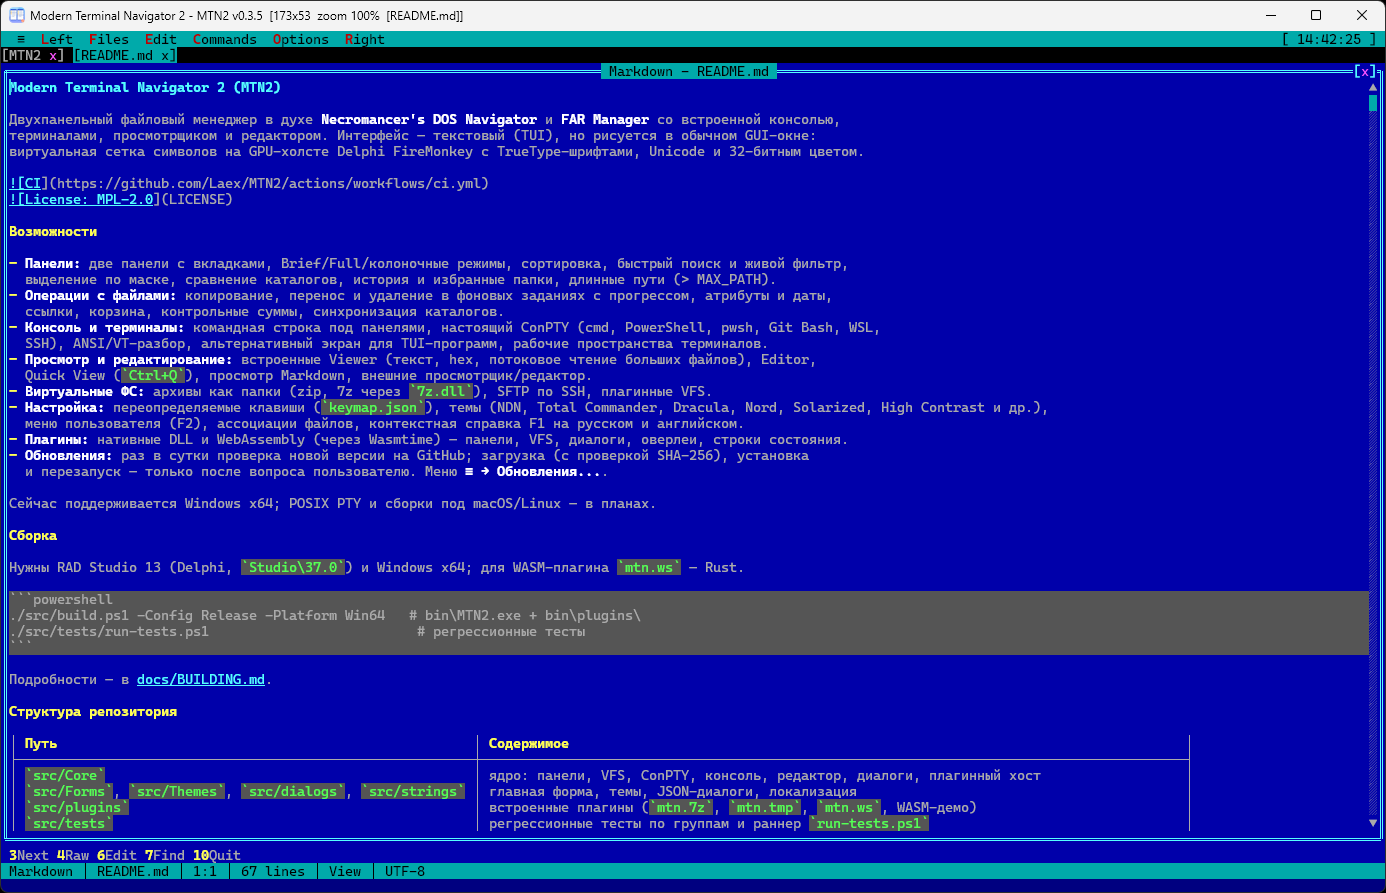Close the README.md tab with its x
Image resolution: width=1386 pixels, height=893 pixels.
[166, 55]
